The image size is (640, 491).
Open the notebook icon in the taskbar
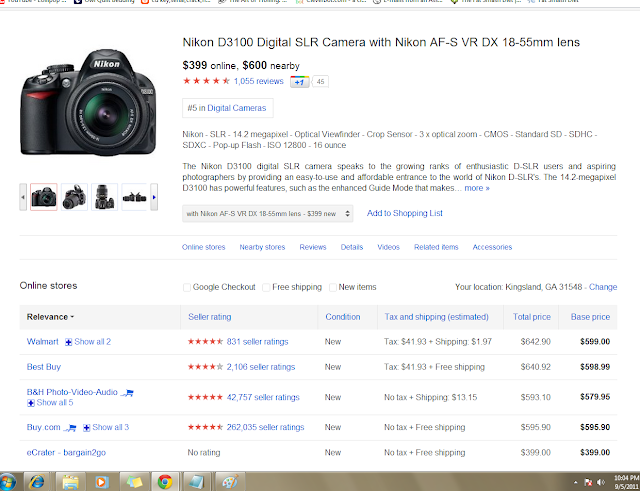point(197,482)
